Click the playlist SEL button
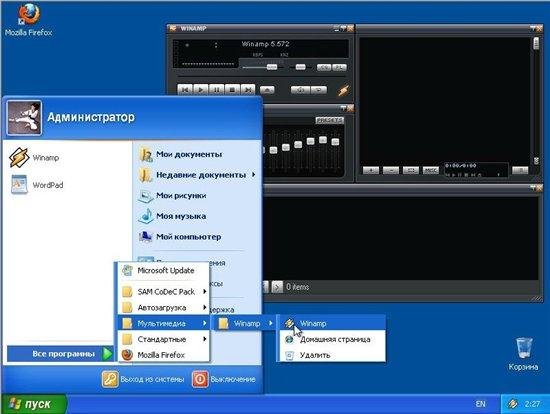This screenshot has height=414, width=550. click(411, 171)
